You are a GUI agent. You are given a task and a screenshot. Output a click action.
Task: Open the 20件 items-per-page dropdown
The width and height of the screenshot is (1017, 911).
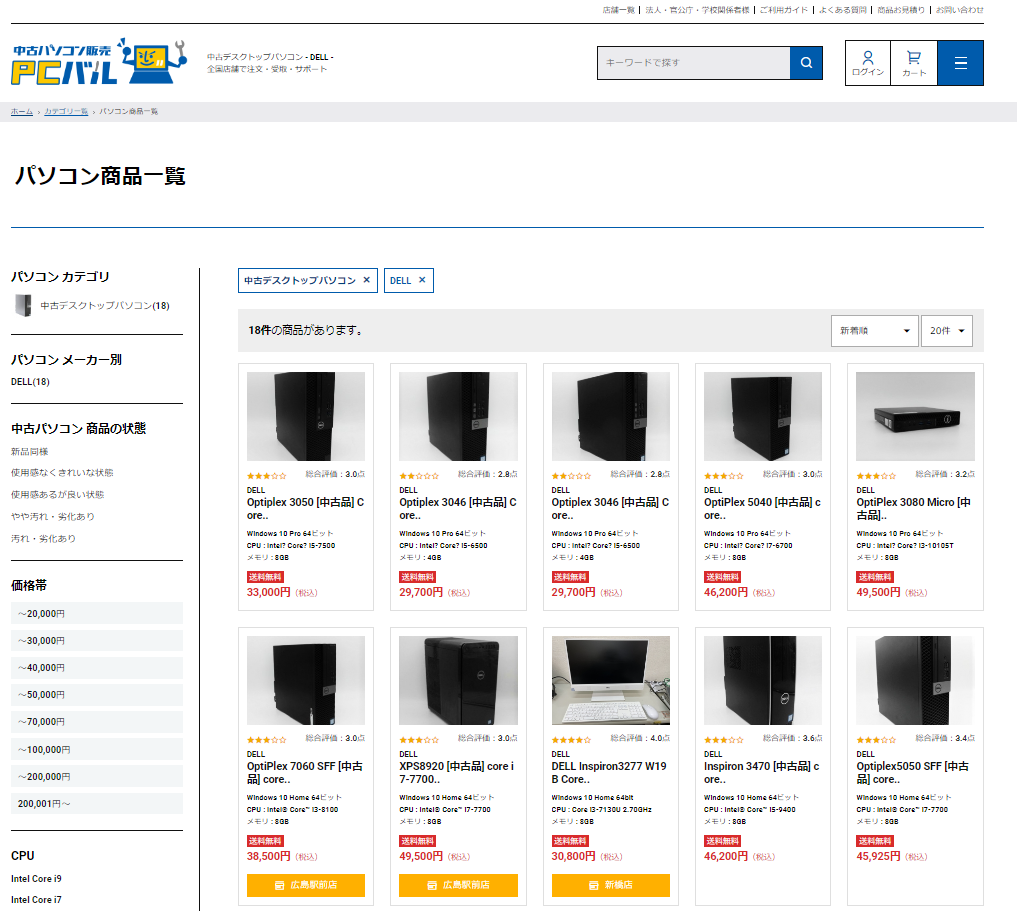pyautogui.click(x=947, y=331)
